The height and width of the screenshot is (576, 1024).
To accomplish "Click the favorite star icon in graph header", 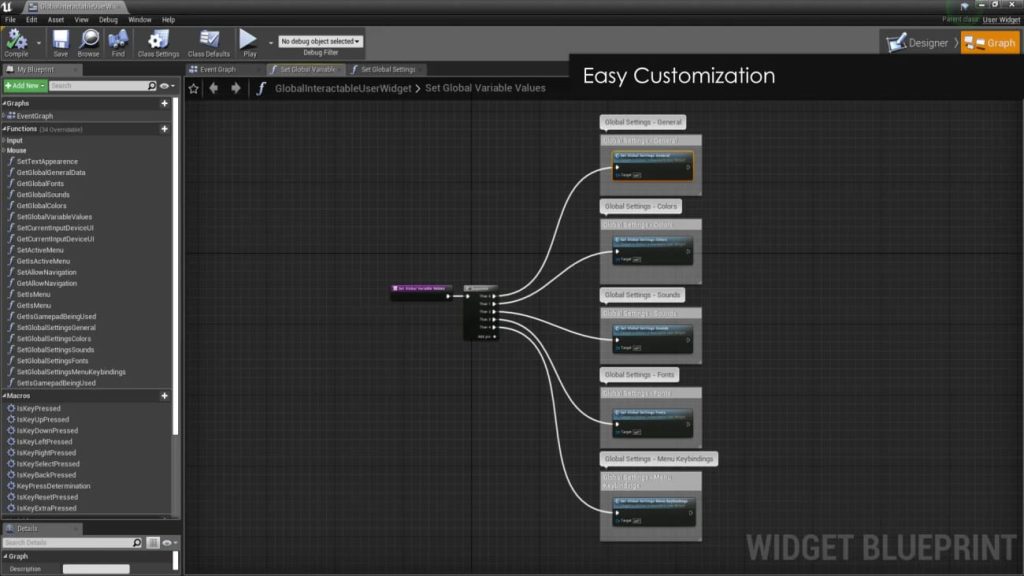I will pyautogui.click(x=194, y=88).
